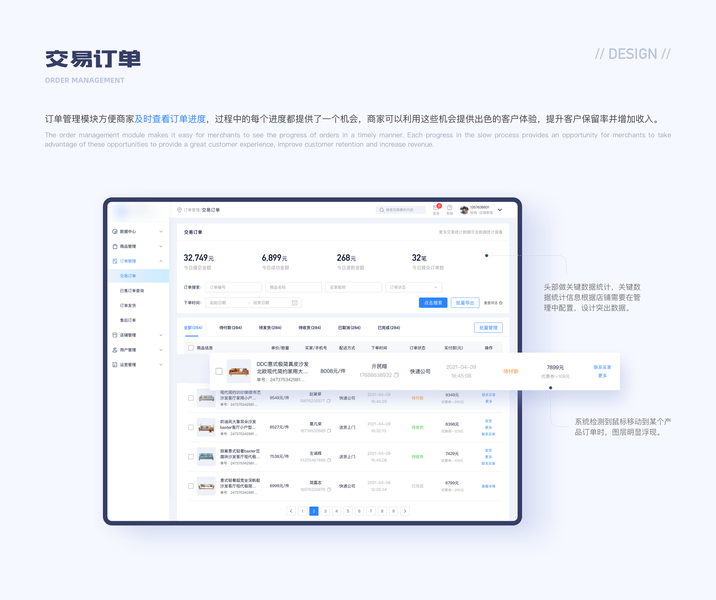Click the help question-mark icon
The image size is (716, 600).
click(450, 208)
